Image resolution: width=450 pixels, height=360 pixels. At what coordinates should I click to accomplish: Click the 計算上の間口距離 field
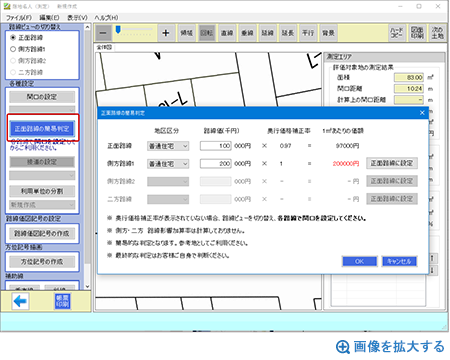tap(409, 100)
